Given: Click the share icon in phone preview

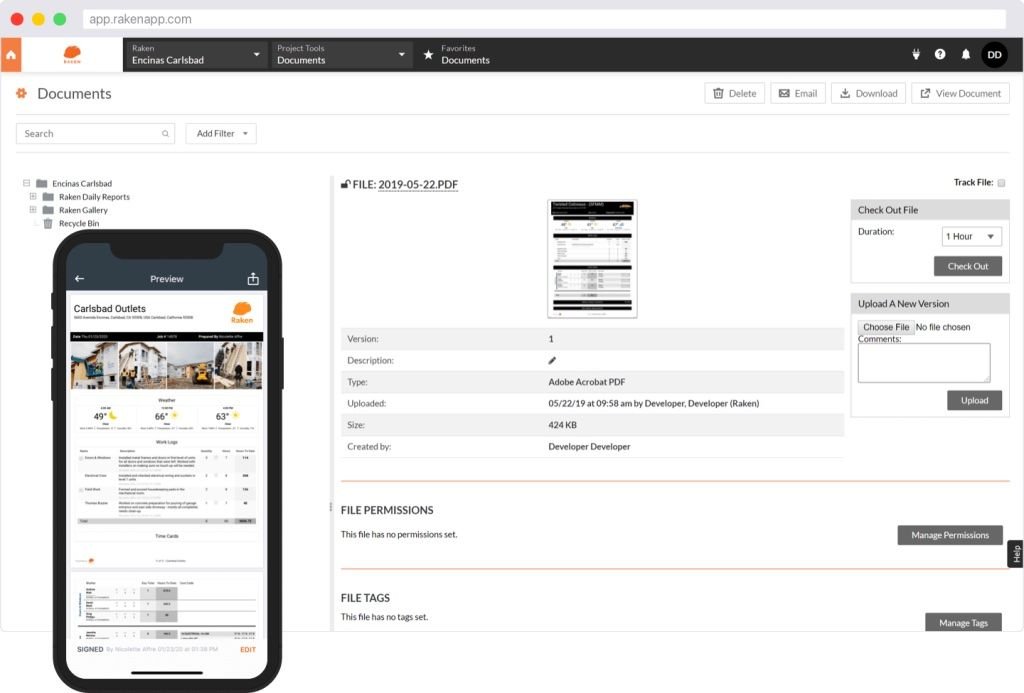Looking at the screenshot, I should coord(253,279).
